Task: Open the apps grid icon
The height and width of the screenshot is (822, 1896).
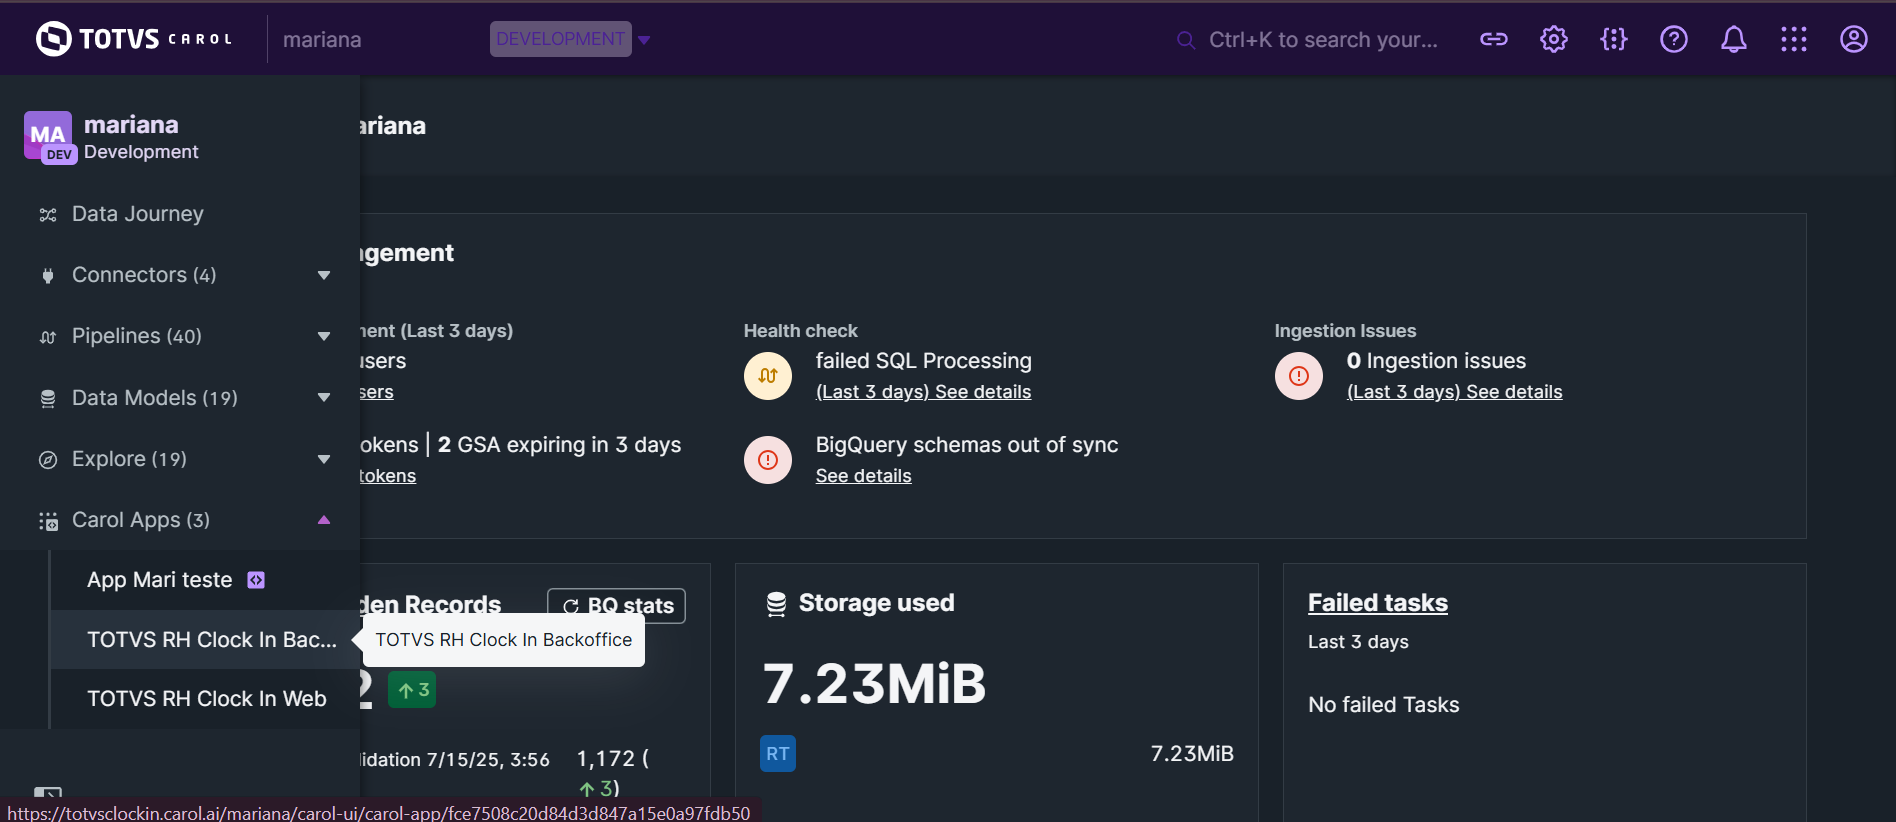Action: (1793, 39)
